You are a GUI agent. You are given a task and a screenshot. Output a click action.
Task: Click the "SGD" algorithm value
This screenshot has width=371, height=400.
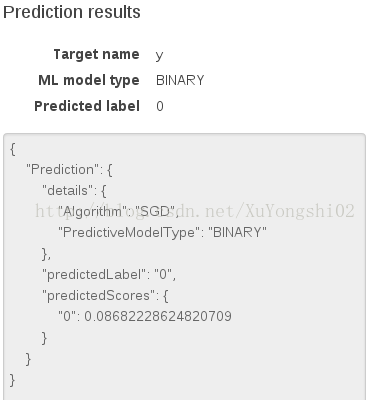pyautogui.click(x=155, y=211)
